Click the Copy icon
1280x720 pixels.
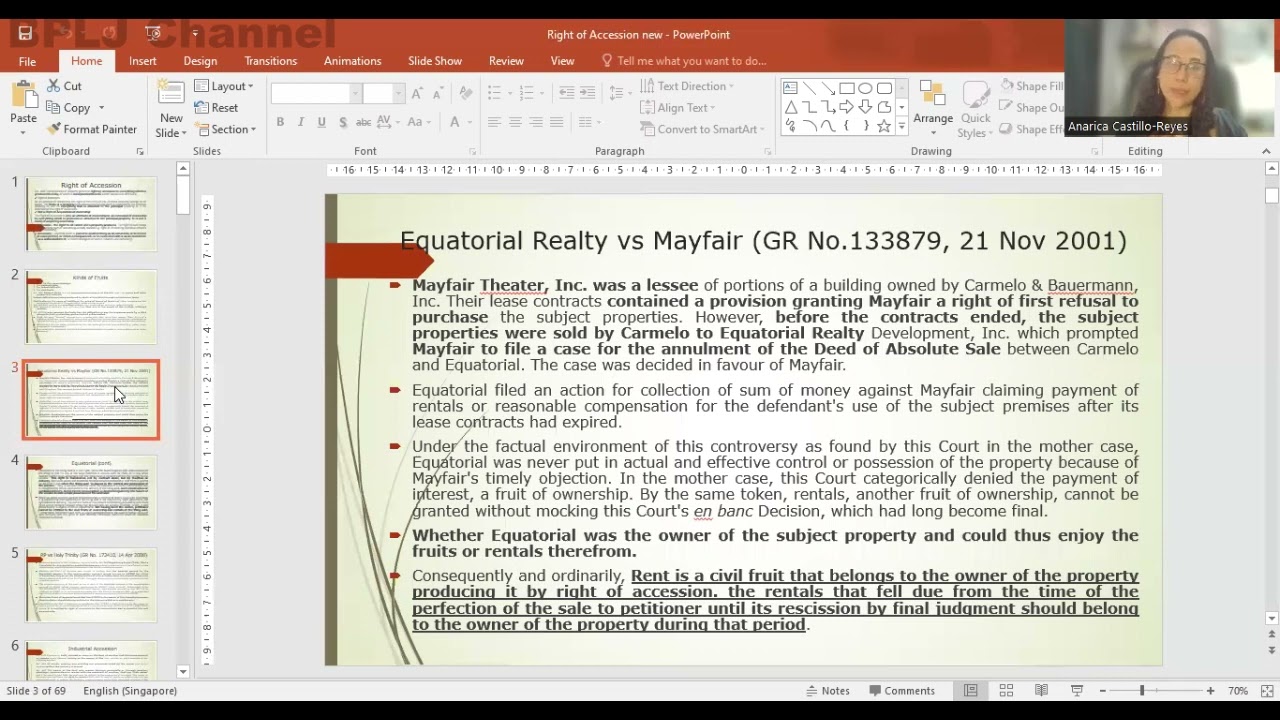point(68,108)
